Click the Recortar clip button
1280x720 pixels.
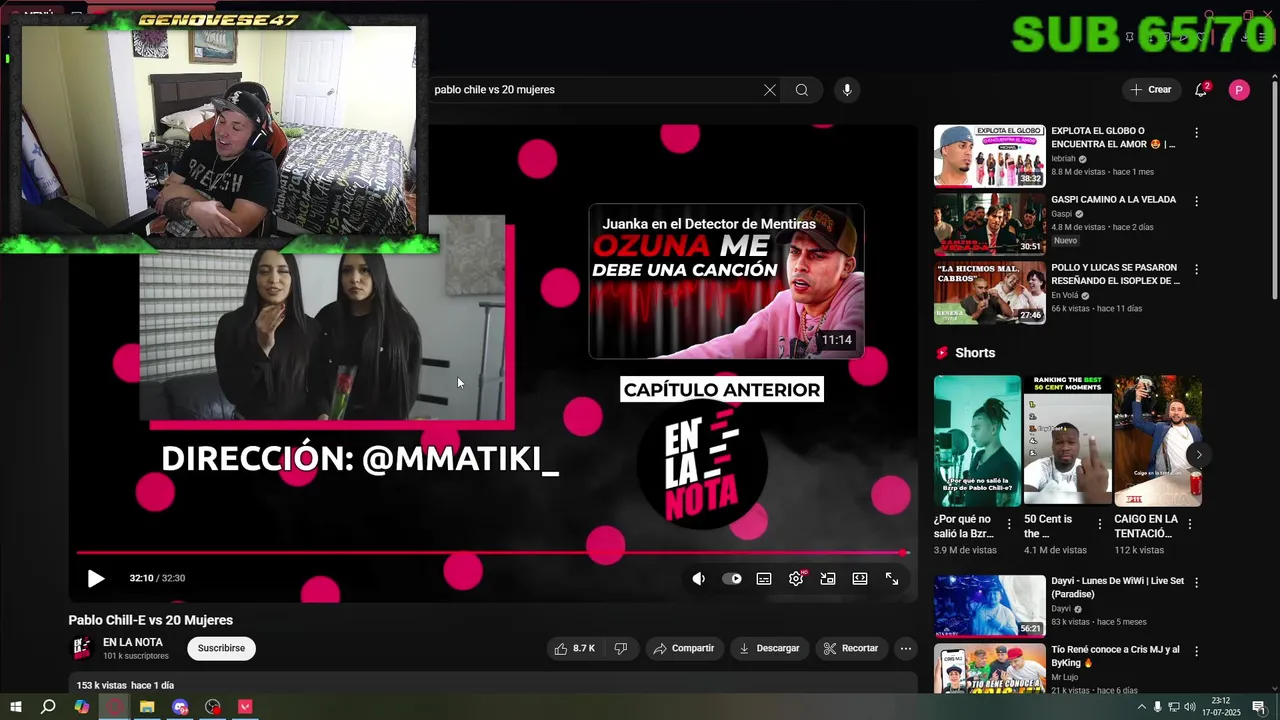(851, 649)
